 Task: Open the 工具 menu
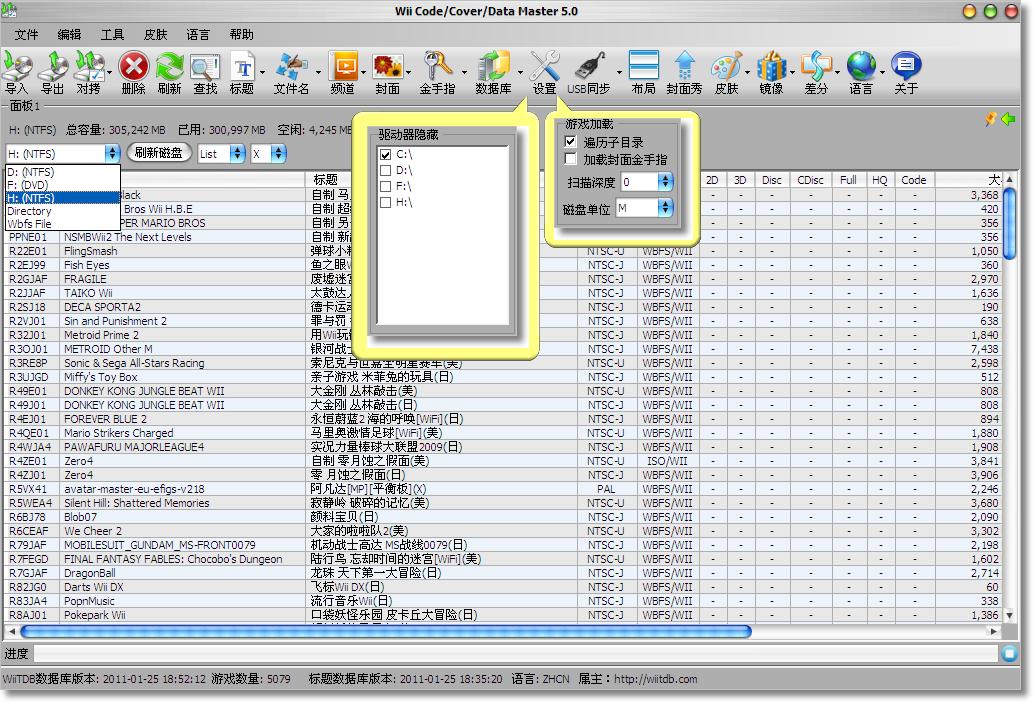(112, 34)
